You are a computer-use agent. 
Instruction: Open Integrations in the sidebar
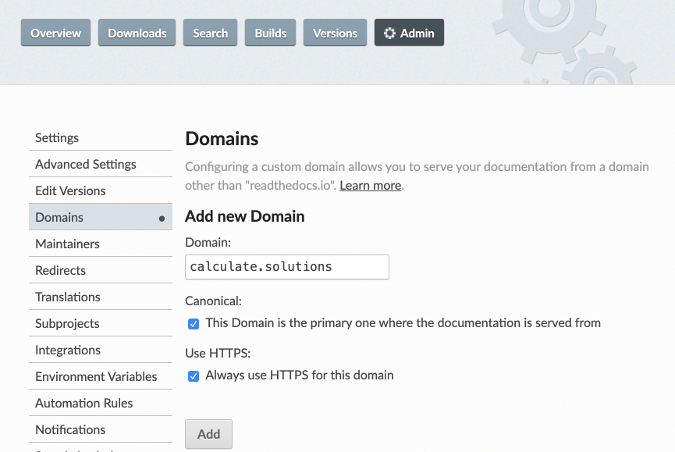(100, 350)
